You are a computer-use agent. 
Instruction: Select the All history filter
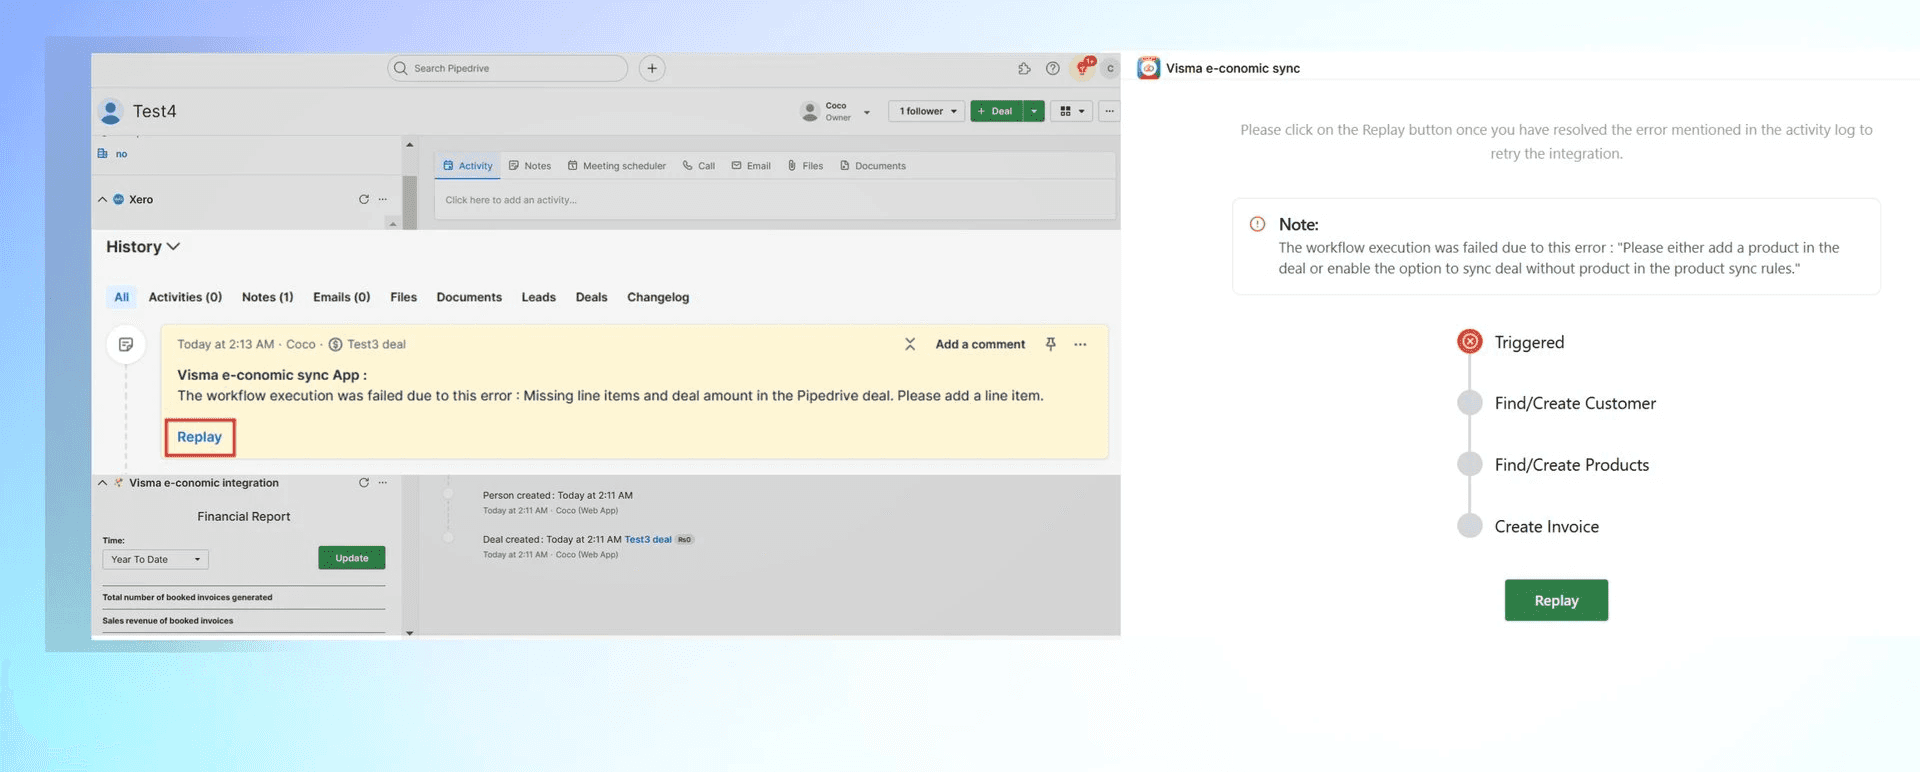(x=122, y=297)
